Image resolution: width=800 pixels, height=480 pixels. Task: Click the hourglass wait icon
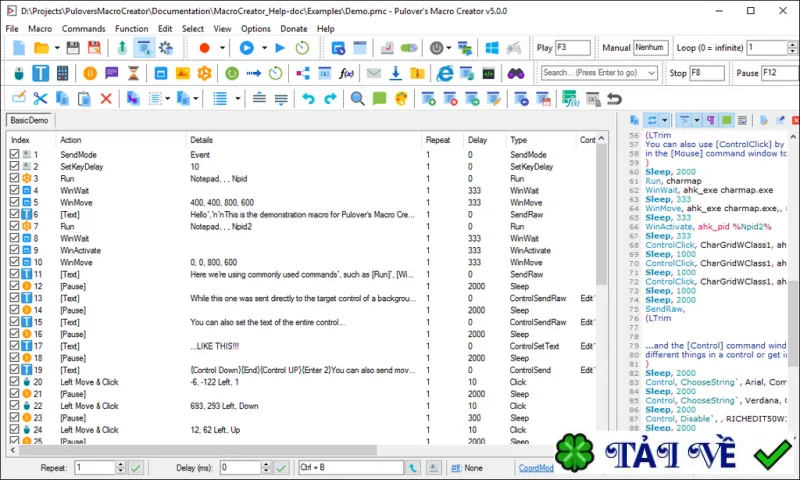133,73
